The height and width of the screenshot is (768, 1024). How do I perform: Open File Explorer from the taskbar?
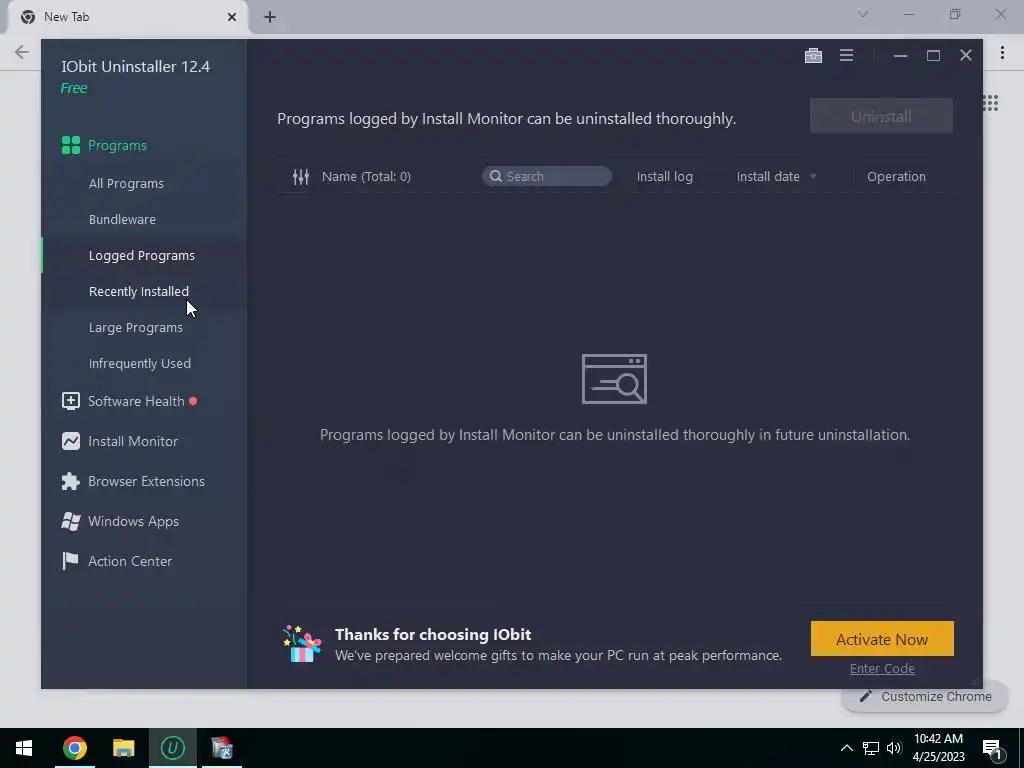pyautogui.click(x=123, y=748)
